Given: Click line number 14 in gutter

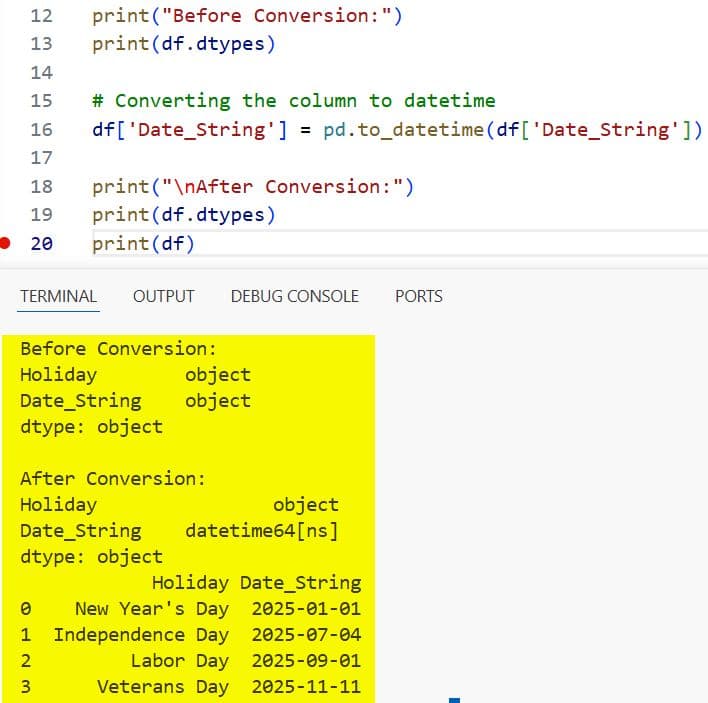Looking at the screenshot, I should point(42,73).
